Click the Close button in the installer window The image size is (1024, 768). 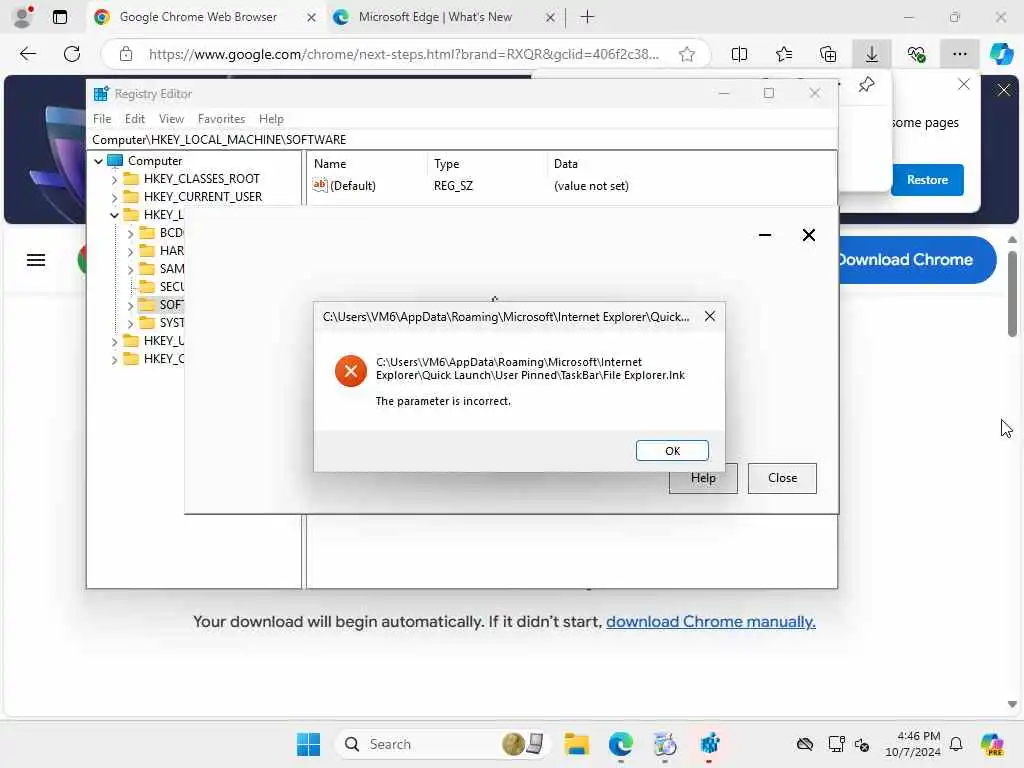click(782, 478)
